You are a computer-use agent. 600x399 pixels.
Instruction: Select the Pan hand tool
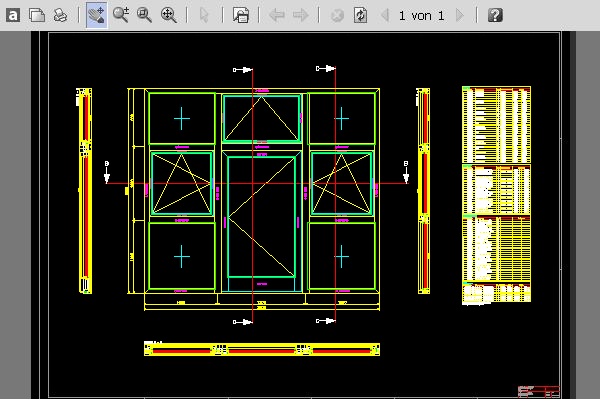[x=96, y=15]
